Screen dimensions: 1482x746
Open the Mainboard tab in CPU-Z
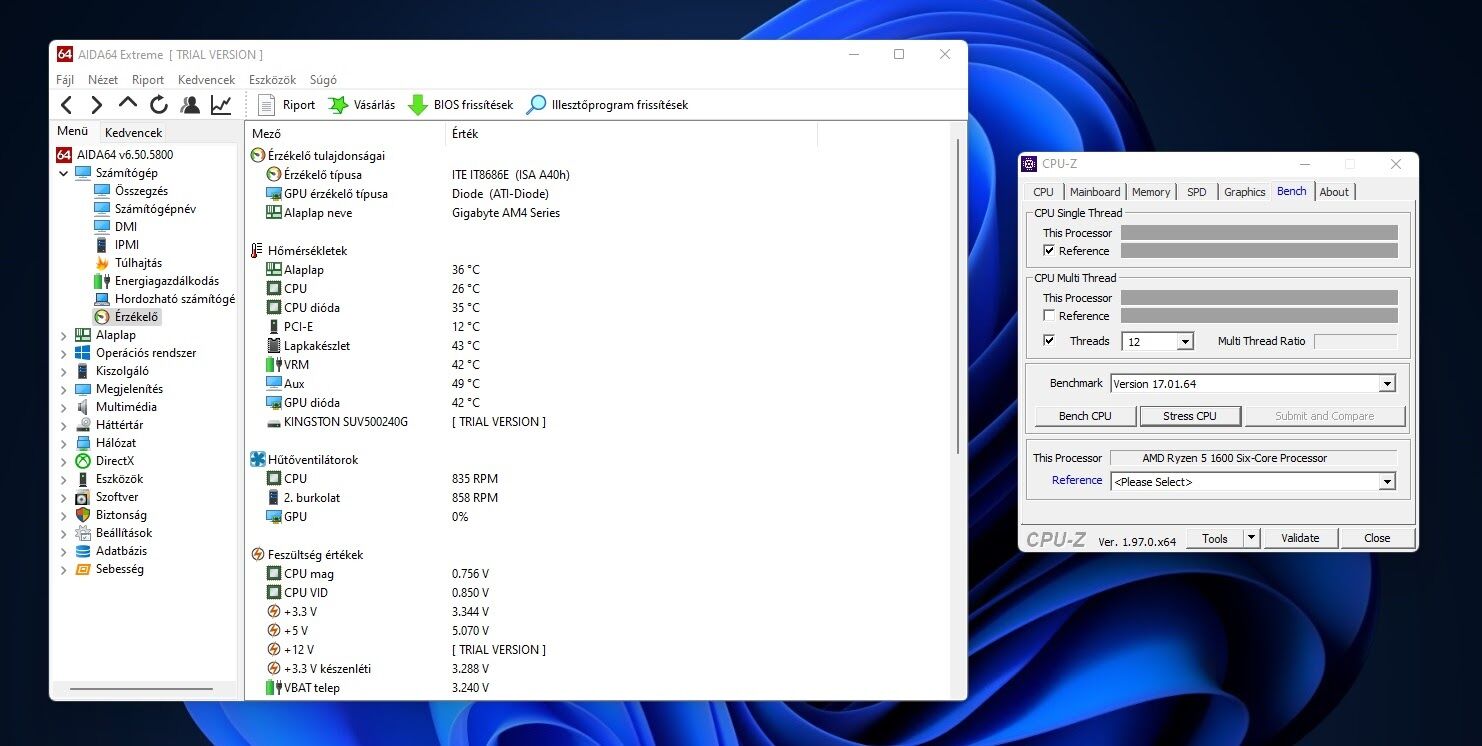1095,192
